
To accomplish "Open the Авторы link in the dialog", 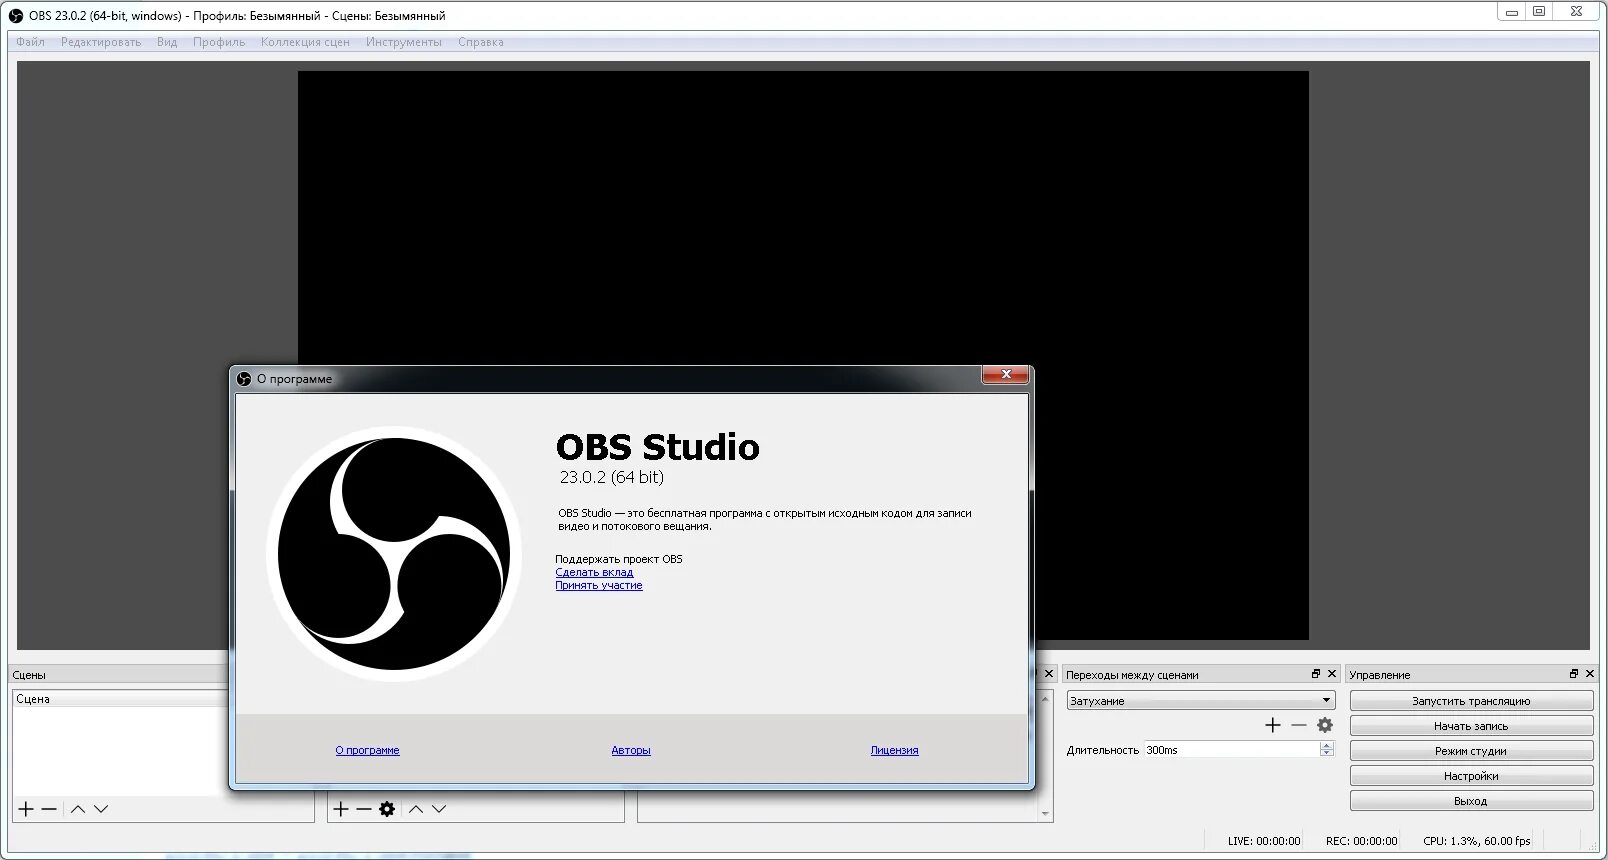I will [631, 750].
